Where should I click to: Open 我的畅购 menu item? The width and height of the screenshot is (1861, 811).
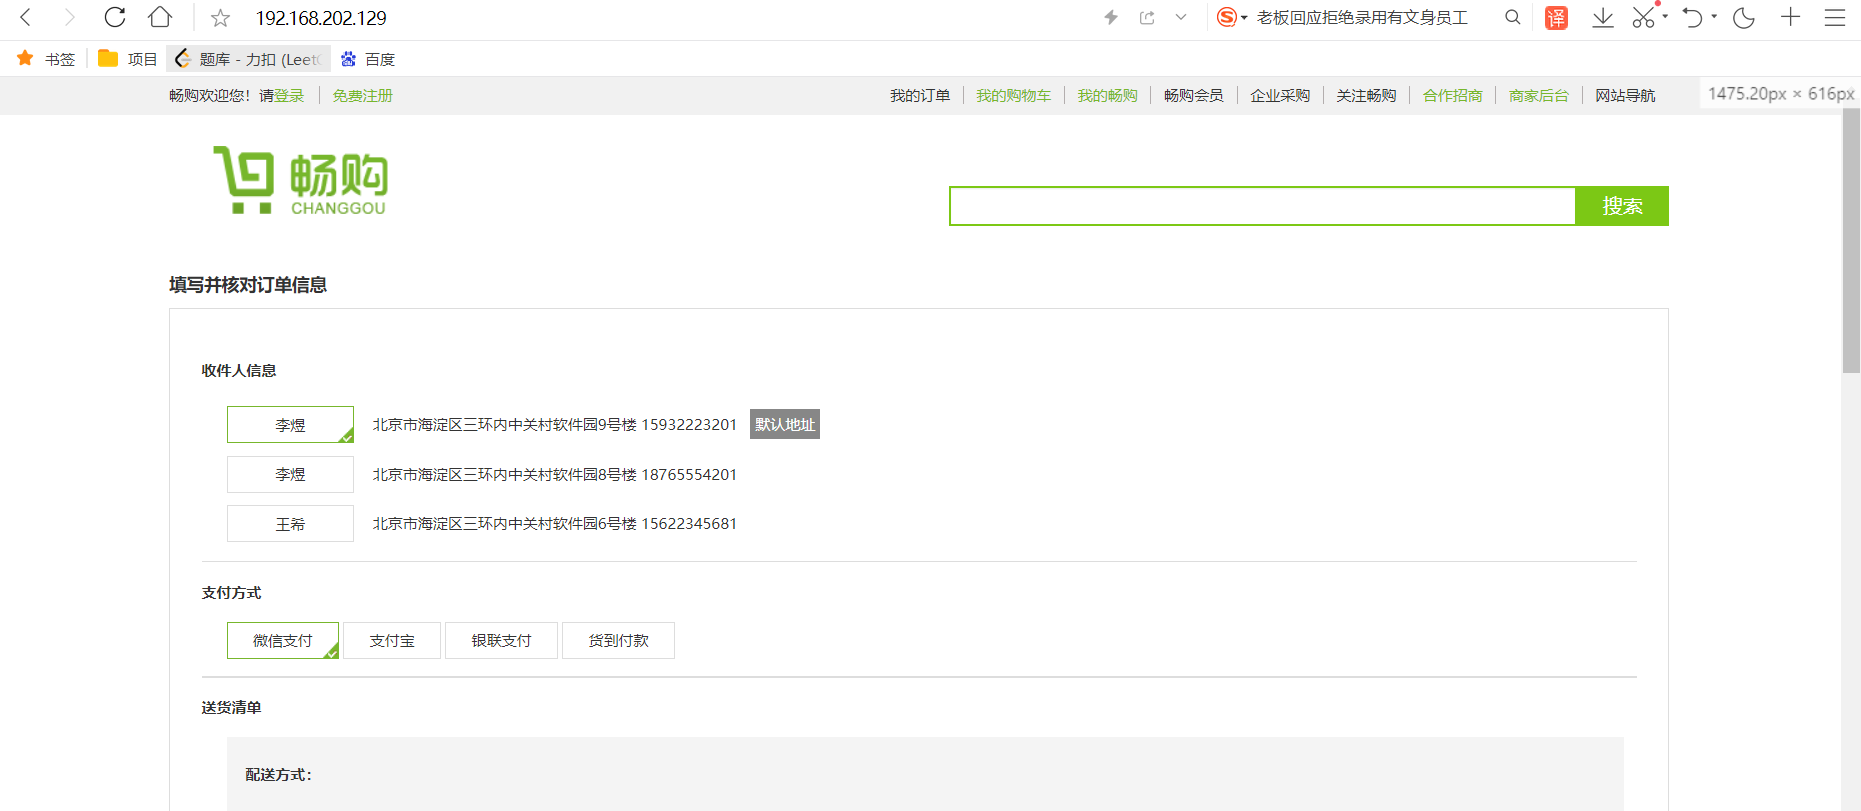tap(1107, 96)
